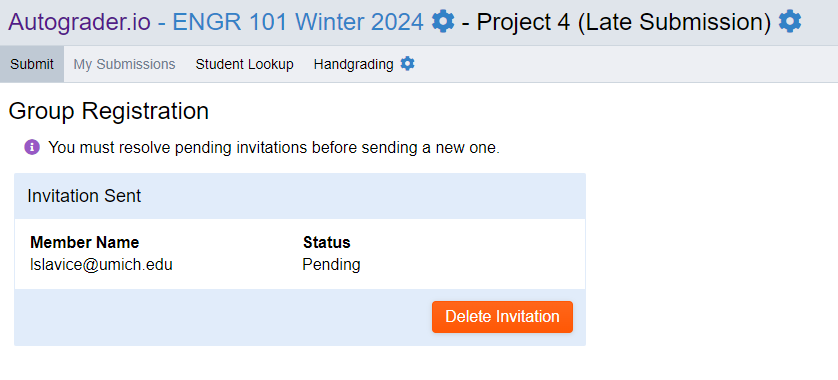
Task: Open the Handgrading tab label
Action: point(353,64)
